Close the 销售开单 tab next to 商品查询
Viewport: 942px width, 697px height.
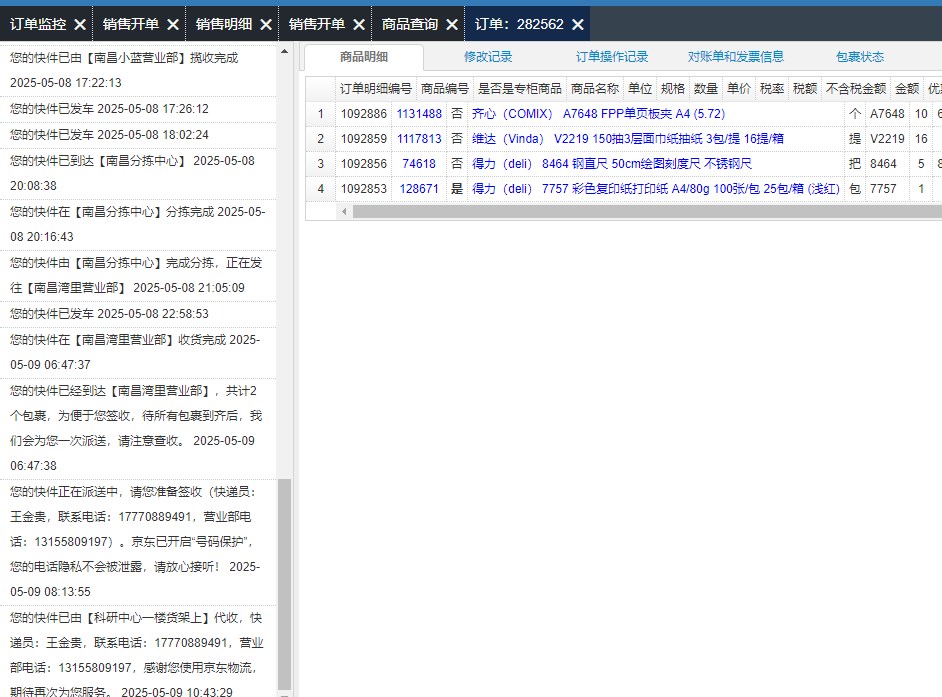click(359, 25)
